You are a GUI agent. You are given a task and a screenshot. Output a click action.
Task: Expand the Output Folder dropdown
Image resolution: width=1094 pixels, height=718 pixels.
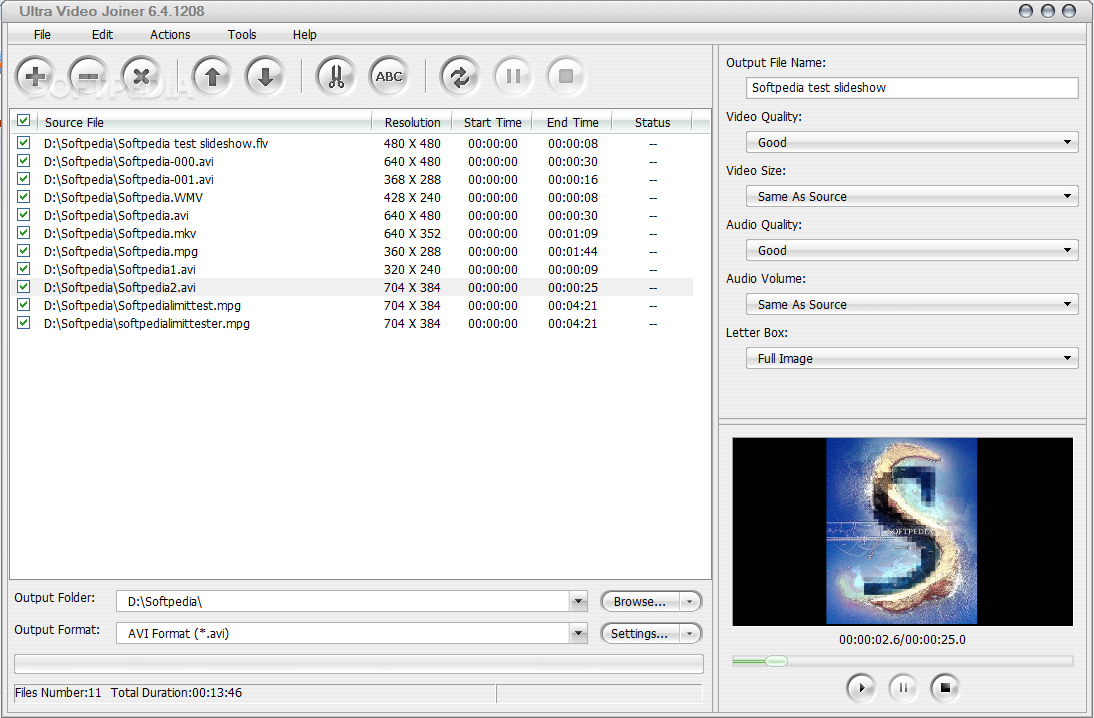tap(578, 601)
